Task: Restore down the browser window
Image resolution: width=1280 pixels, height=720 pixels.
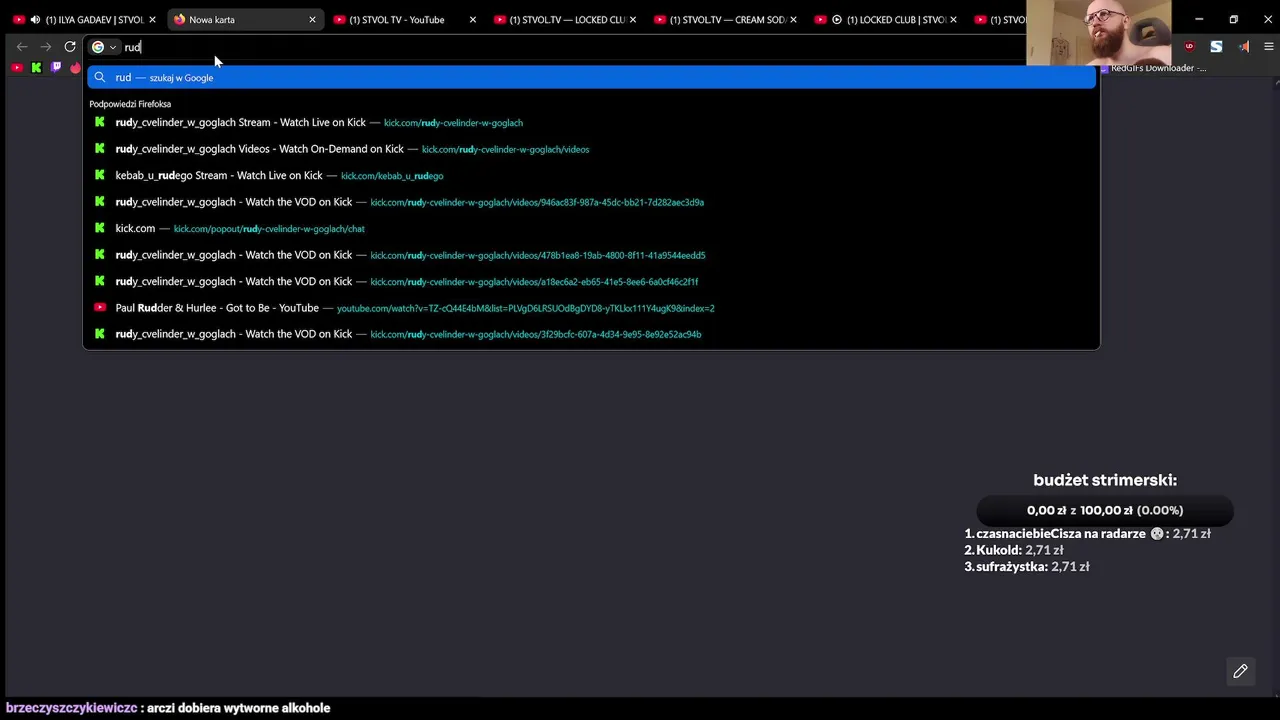Action: pos(1233,19)
